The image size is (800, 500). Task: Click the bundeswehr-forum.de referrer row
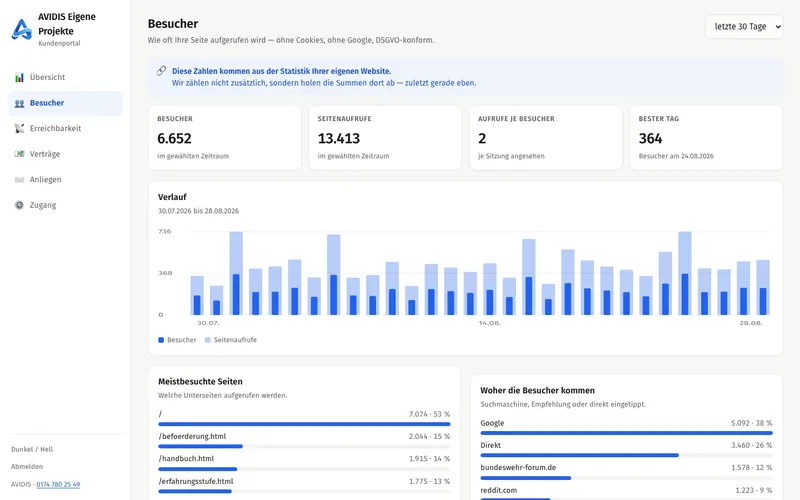626,472
